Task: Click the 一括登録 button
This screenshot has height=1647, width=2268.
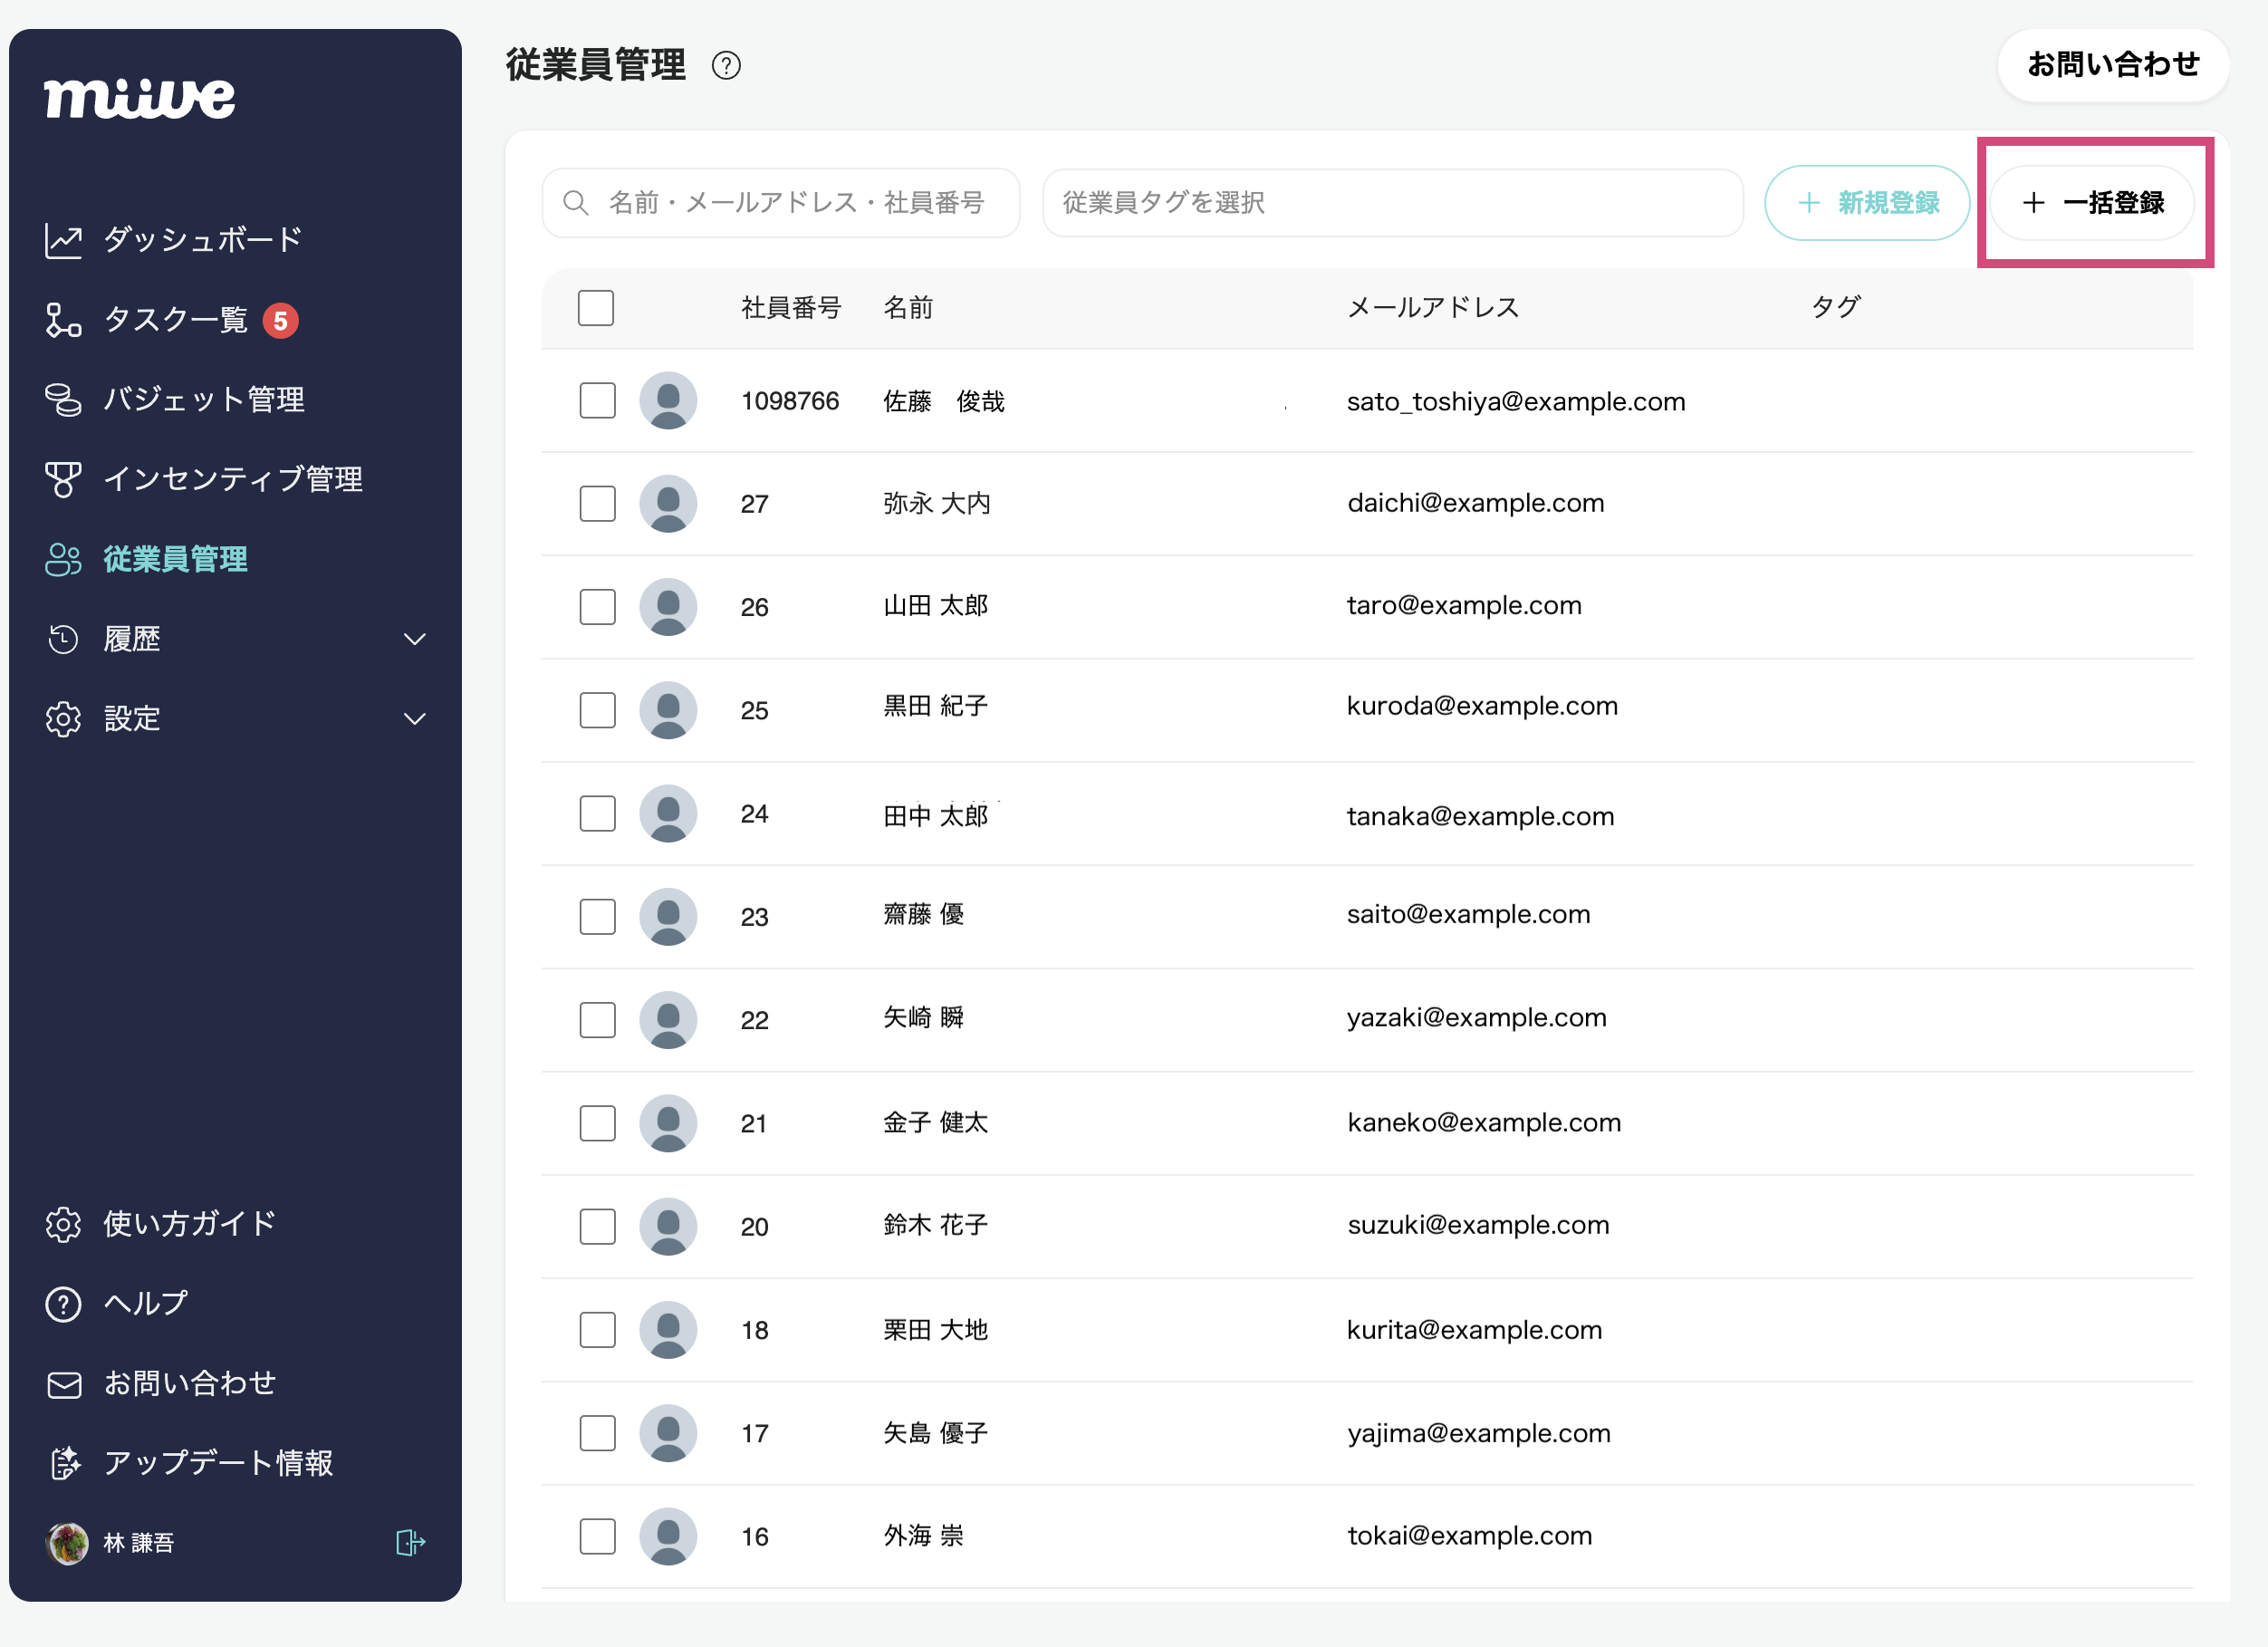Action: 2092,203
